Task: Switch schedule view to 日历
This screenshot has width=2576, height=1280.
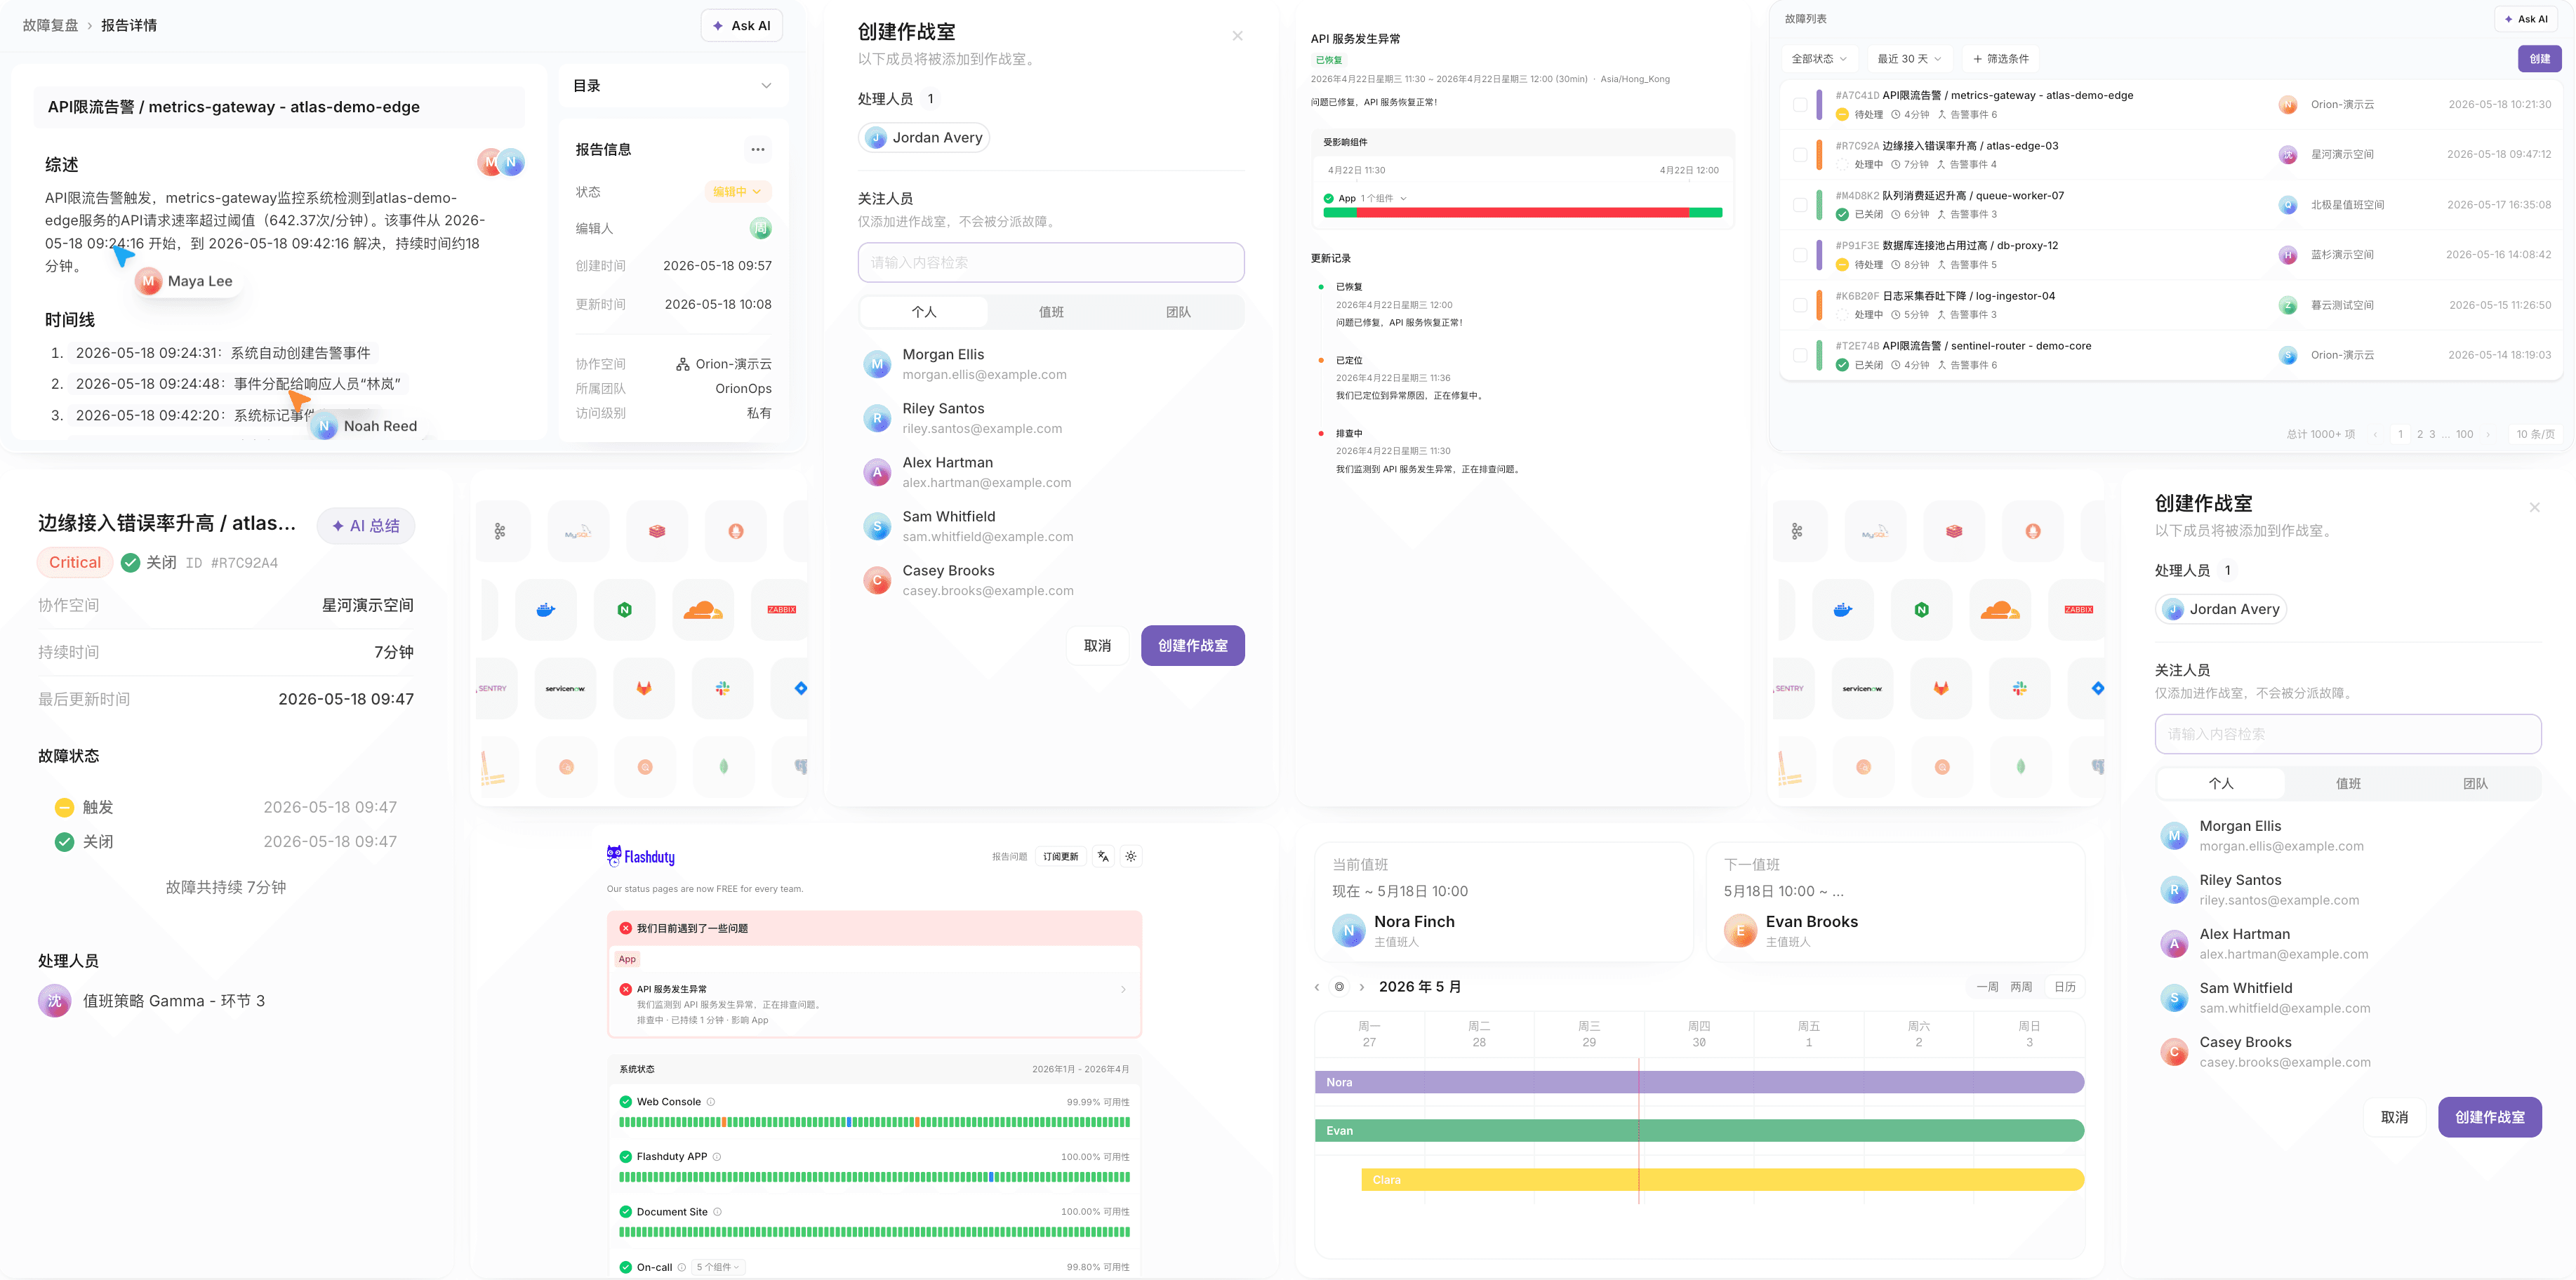Action: 2065,987
